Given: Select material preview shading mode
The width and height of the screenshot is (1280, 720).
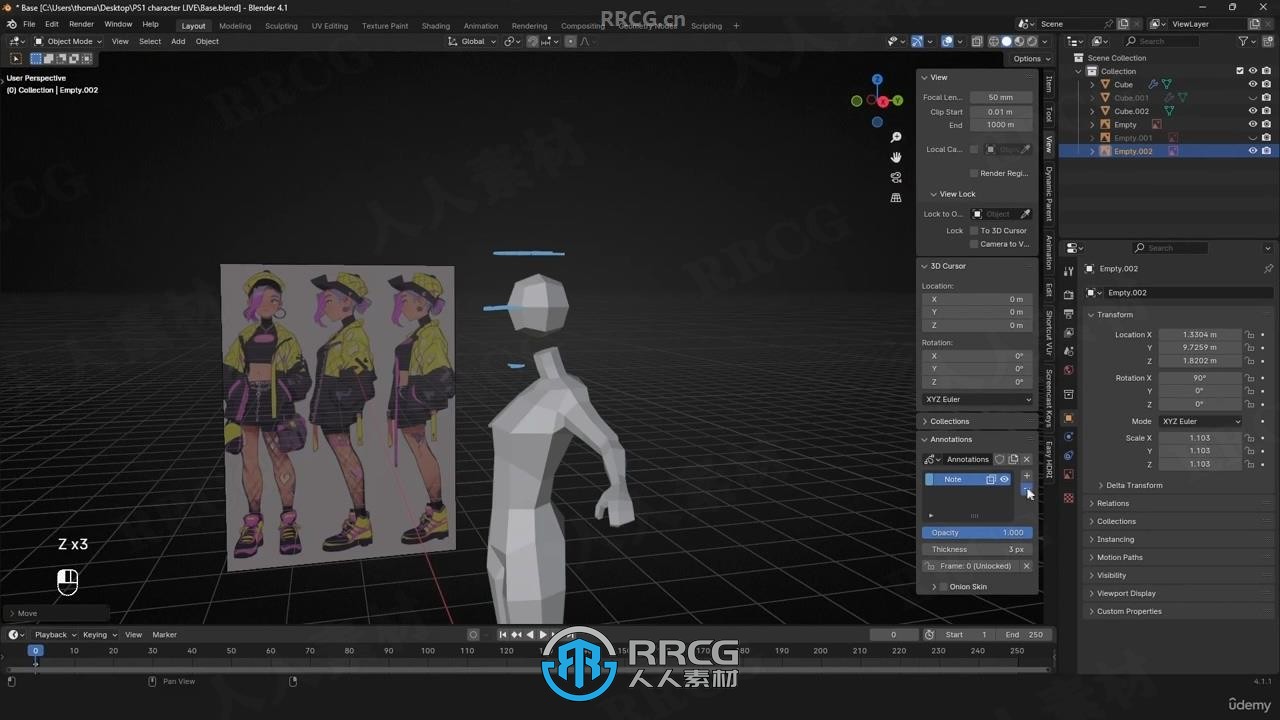Looking at the screenshot, I should 1020,41.
